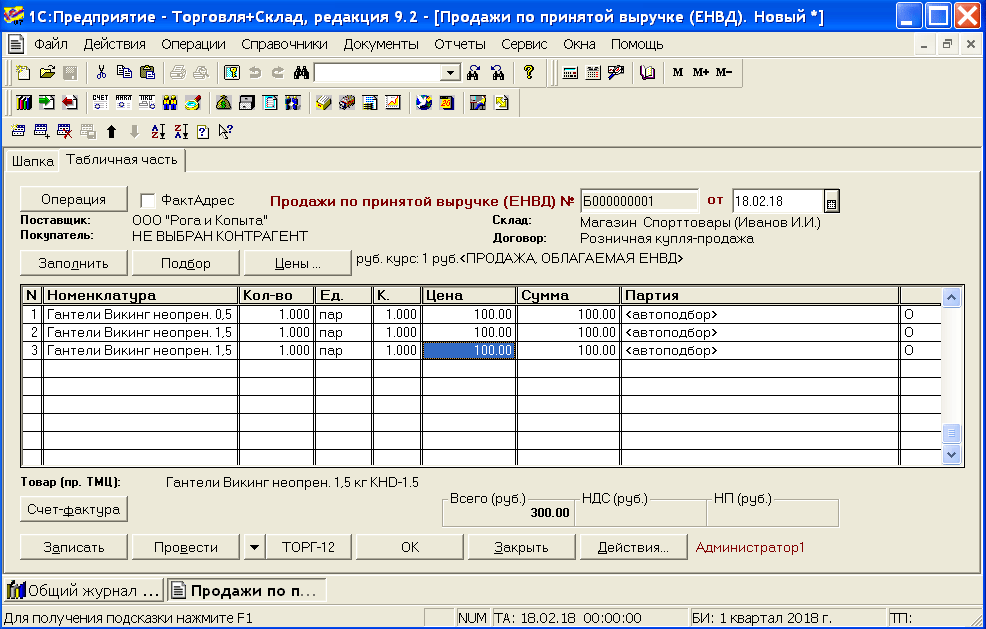Open the search text dropdown in toolbar
Image resolution: width=986 pixels, height=629 pixels.
click(450, 72)
